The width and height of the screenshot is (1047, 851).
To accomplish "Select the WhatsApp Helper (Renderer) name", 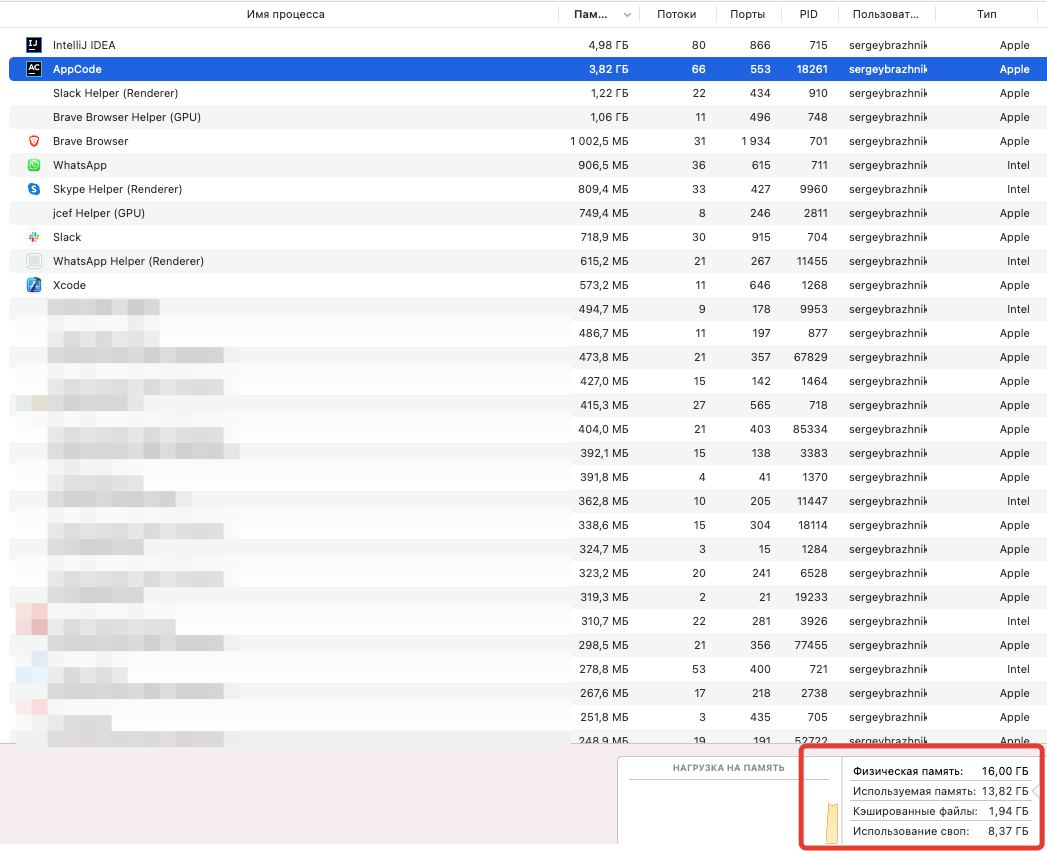I will [128, 261].
